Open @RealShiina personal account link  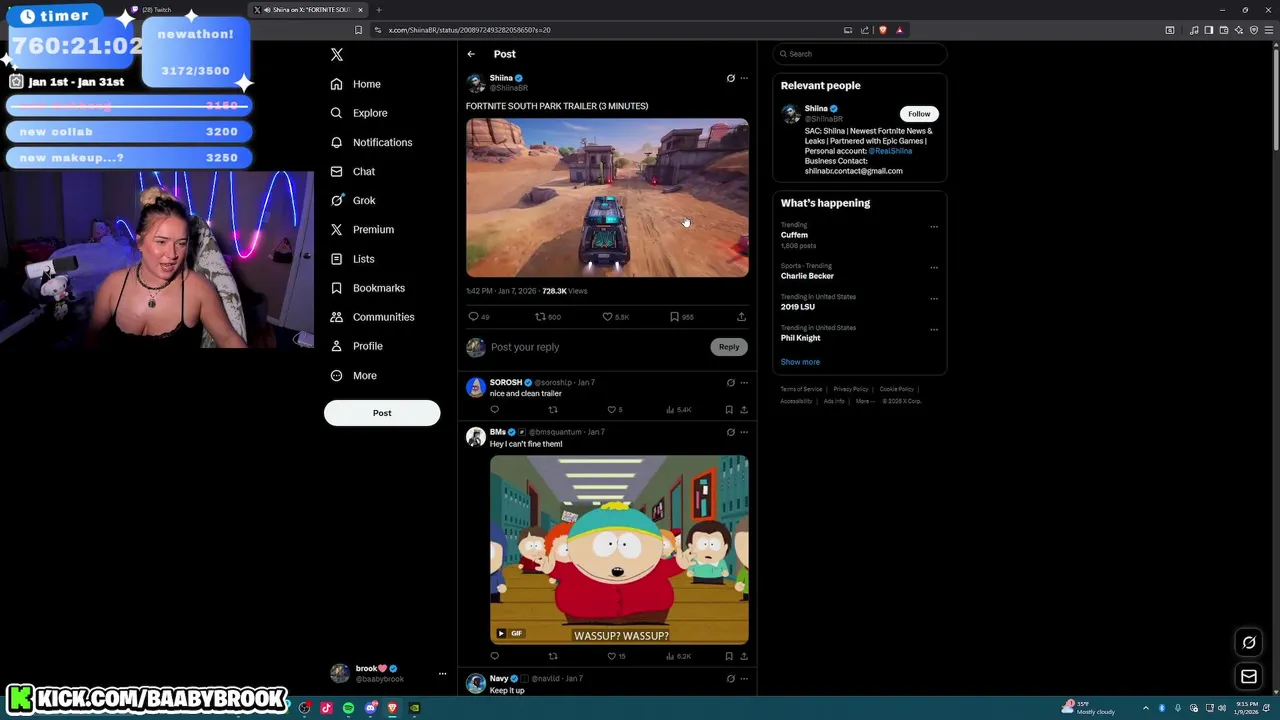point(890,151)
